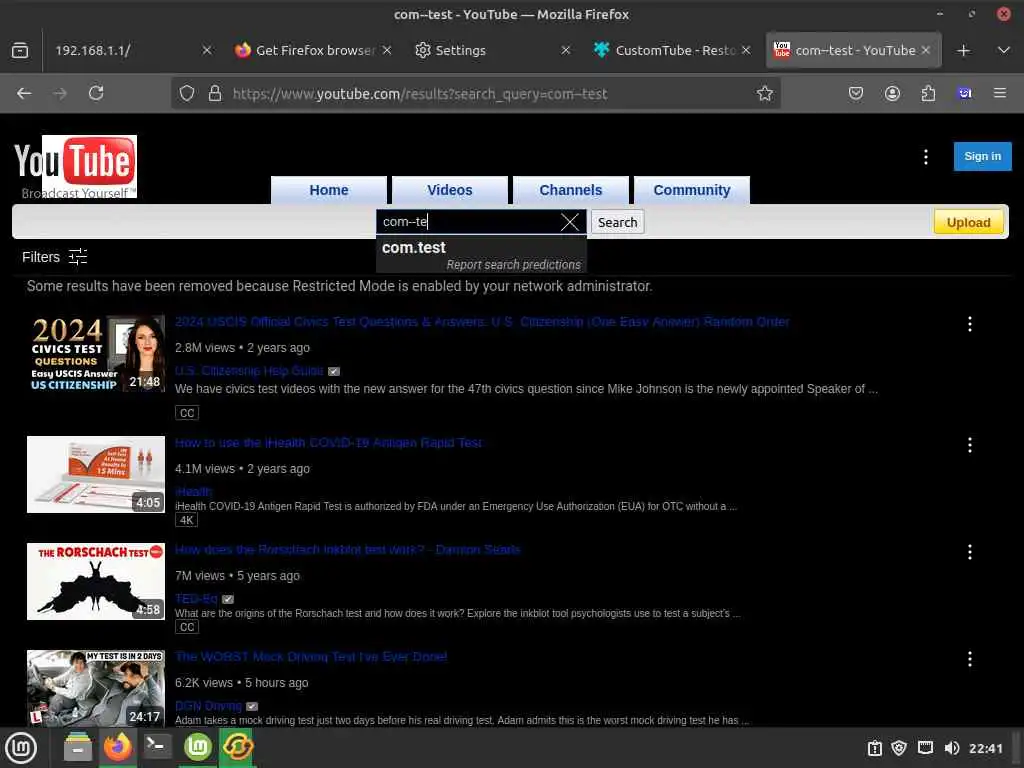Clear the search box text
The height and width of the screenshot is (768, 1024).
tap(569, 222)
